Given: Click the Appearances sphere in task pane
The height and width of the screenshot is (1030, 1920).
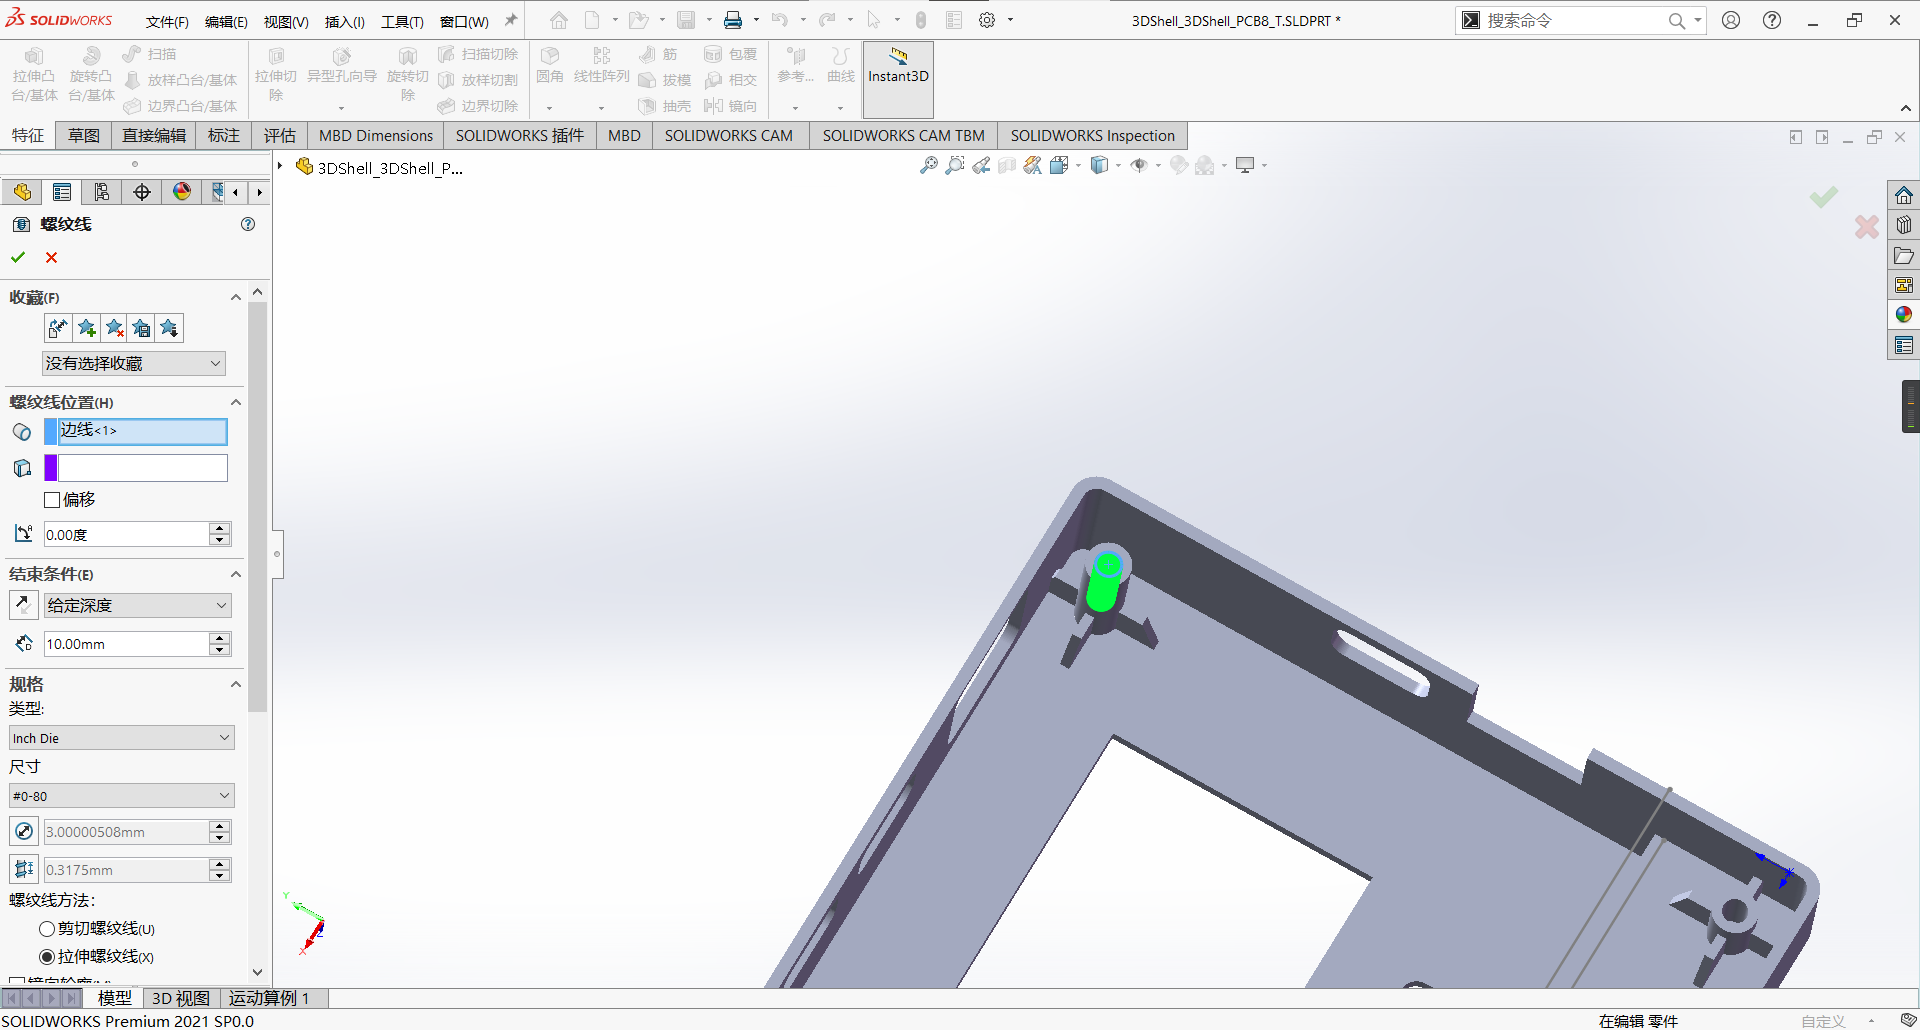Looking at the screenshot, I should pyautogui.click(x=1904, y=315).
